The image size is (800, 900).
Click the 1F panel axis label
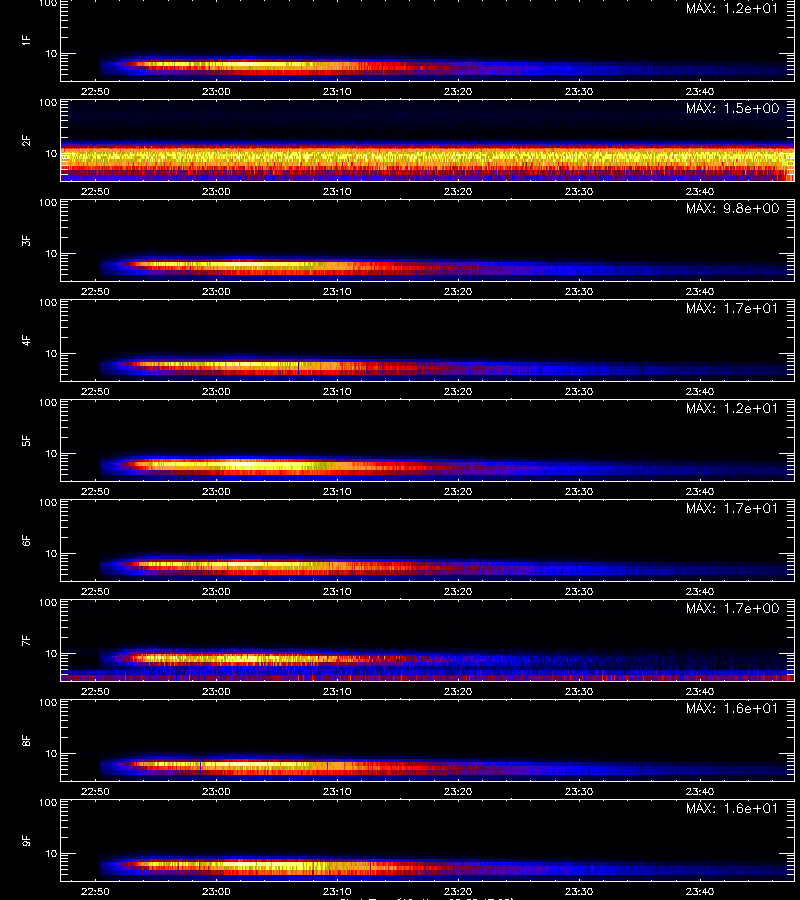pos(26,40)
